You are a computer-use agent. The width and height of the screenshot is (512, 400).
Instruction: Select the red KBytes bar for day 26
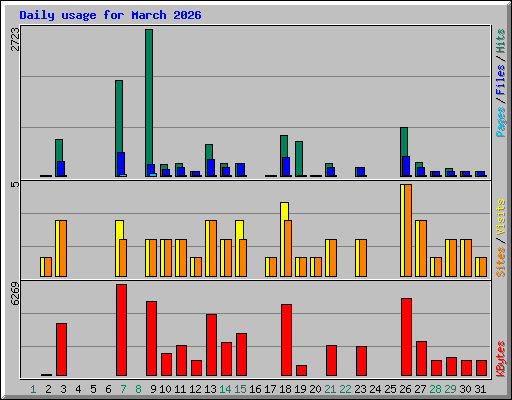tap(407, 337)
